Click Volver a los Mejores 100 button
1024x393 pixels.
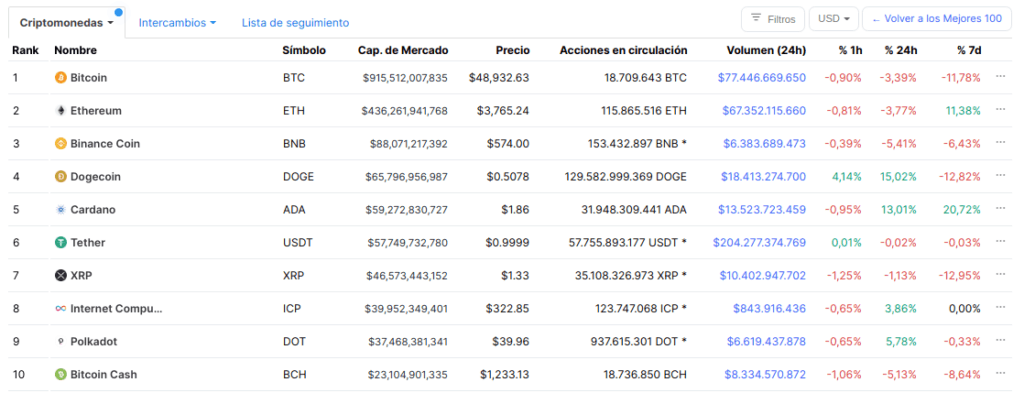coord(937,19)
